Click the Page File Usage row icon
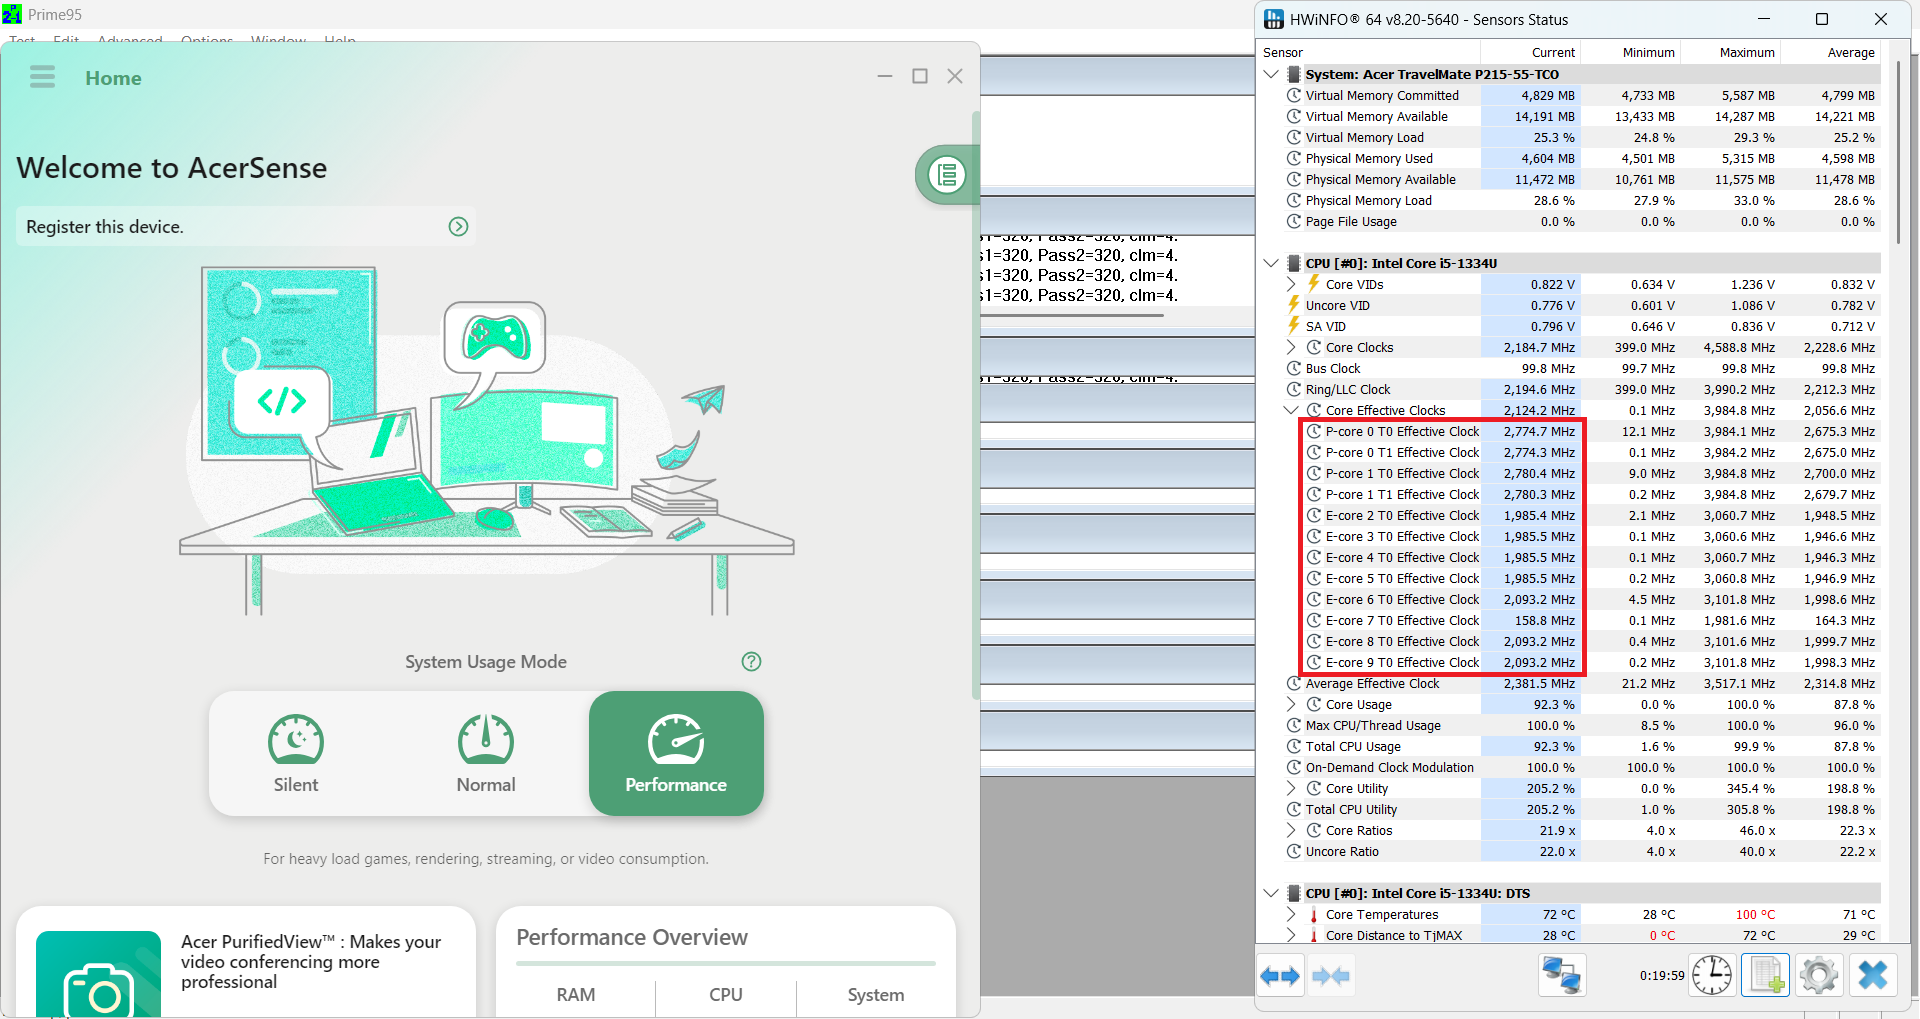The height and width of the screenshot is (1019, 1920). pyautogui.click(x=1294, y=221)
